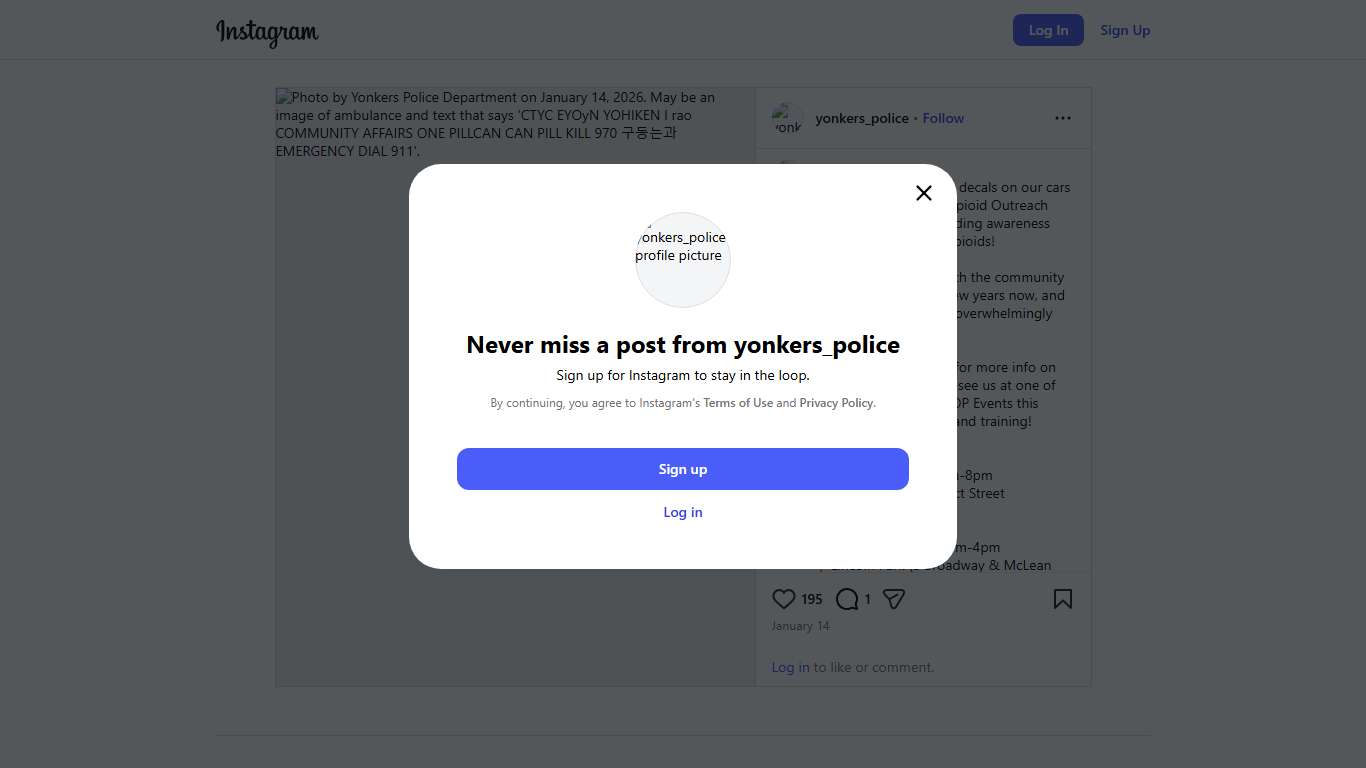The image size is (1366, 768).
Task: Open Terms of Use link
Action: point(738,403)
